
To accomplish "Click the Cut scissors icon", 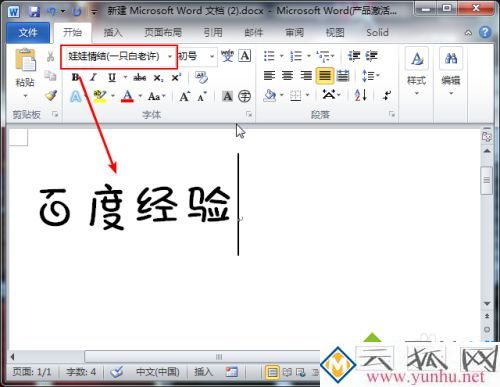I will (51, 56).
